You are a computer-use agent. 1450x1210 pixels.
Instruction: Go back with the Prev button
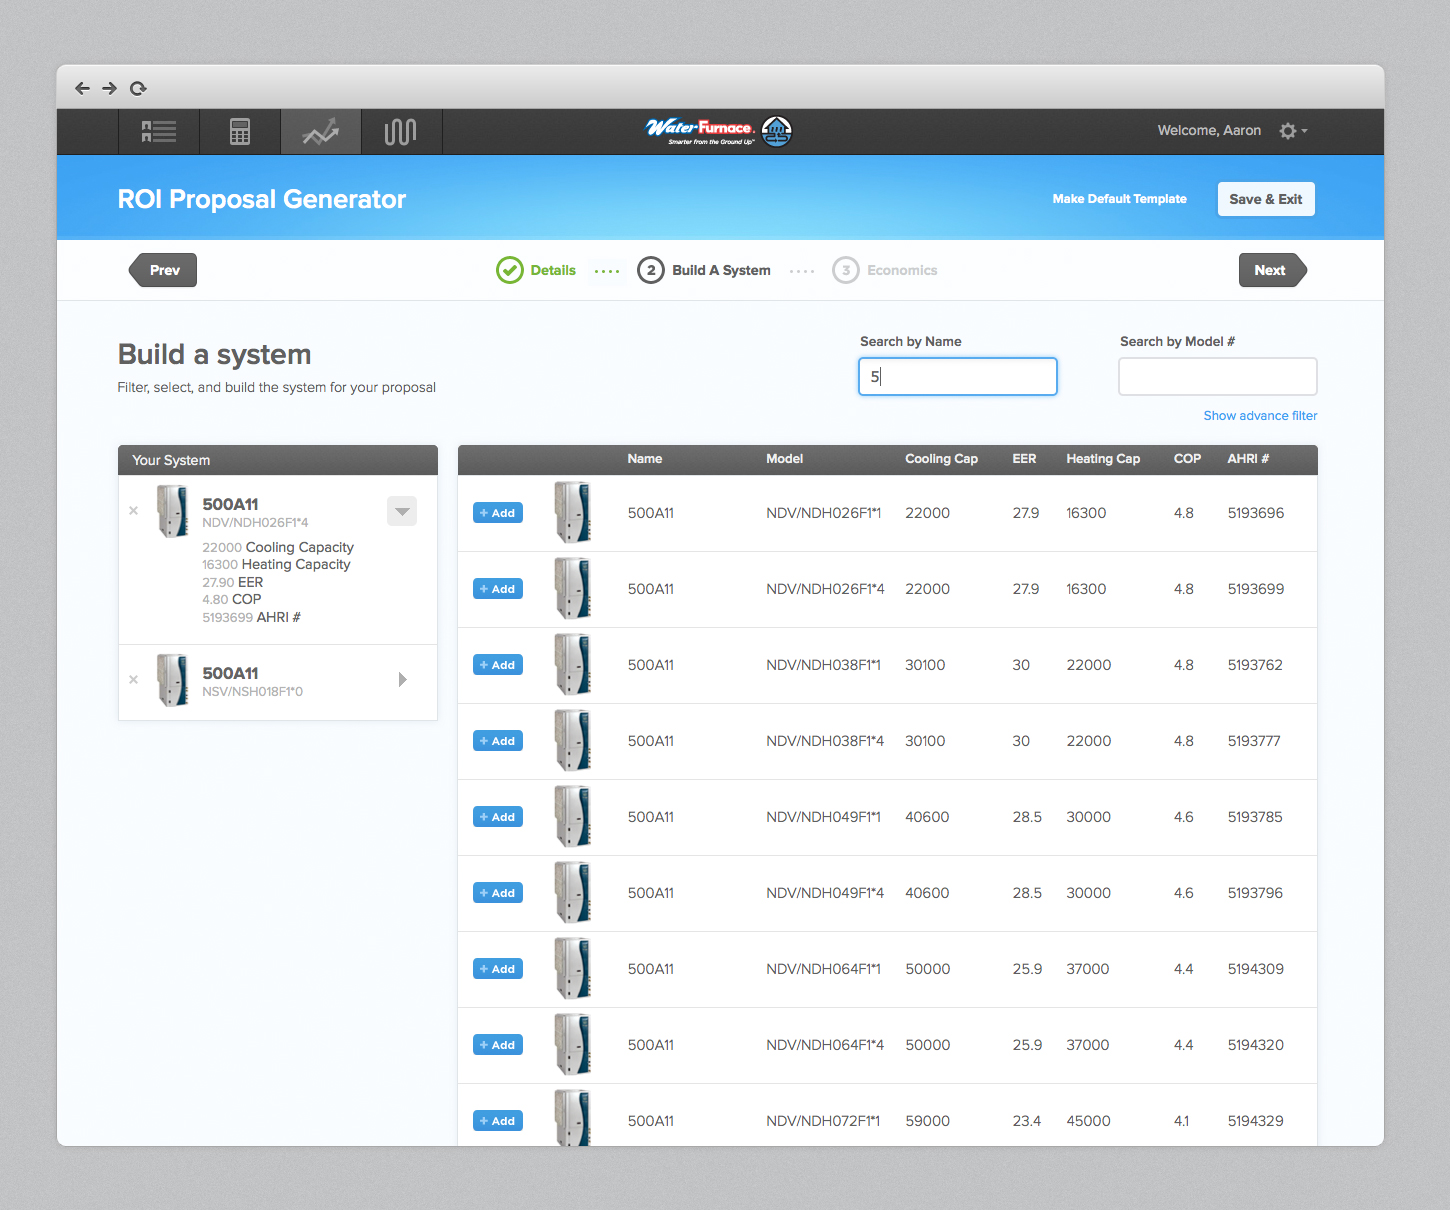coord(163,270)
